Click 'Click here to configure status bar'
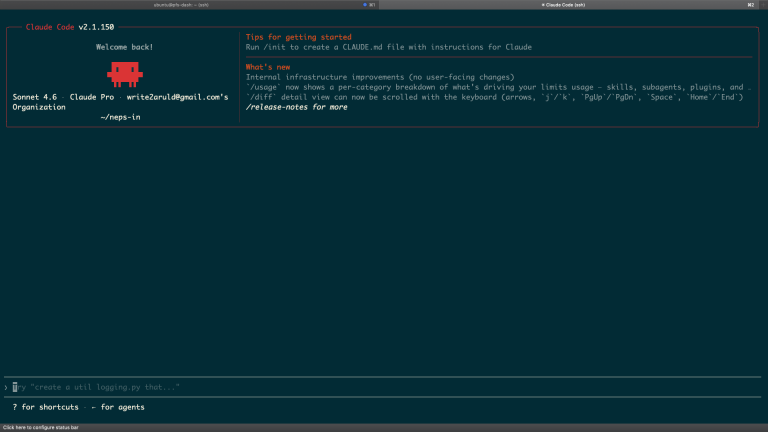Viewport: 768px width, 432px height. click(41, 428)
